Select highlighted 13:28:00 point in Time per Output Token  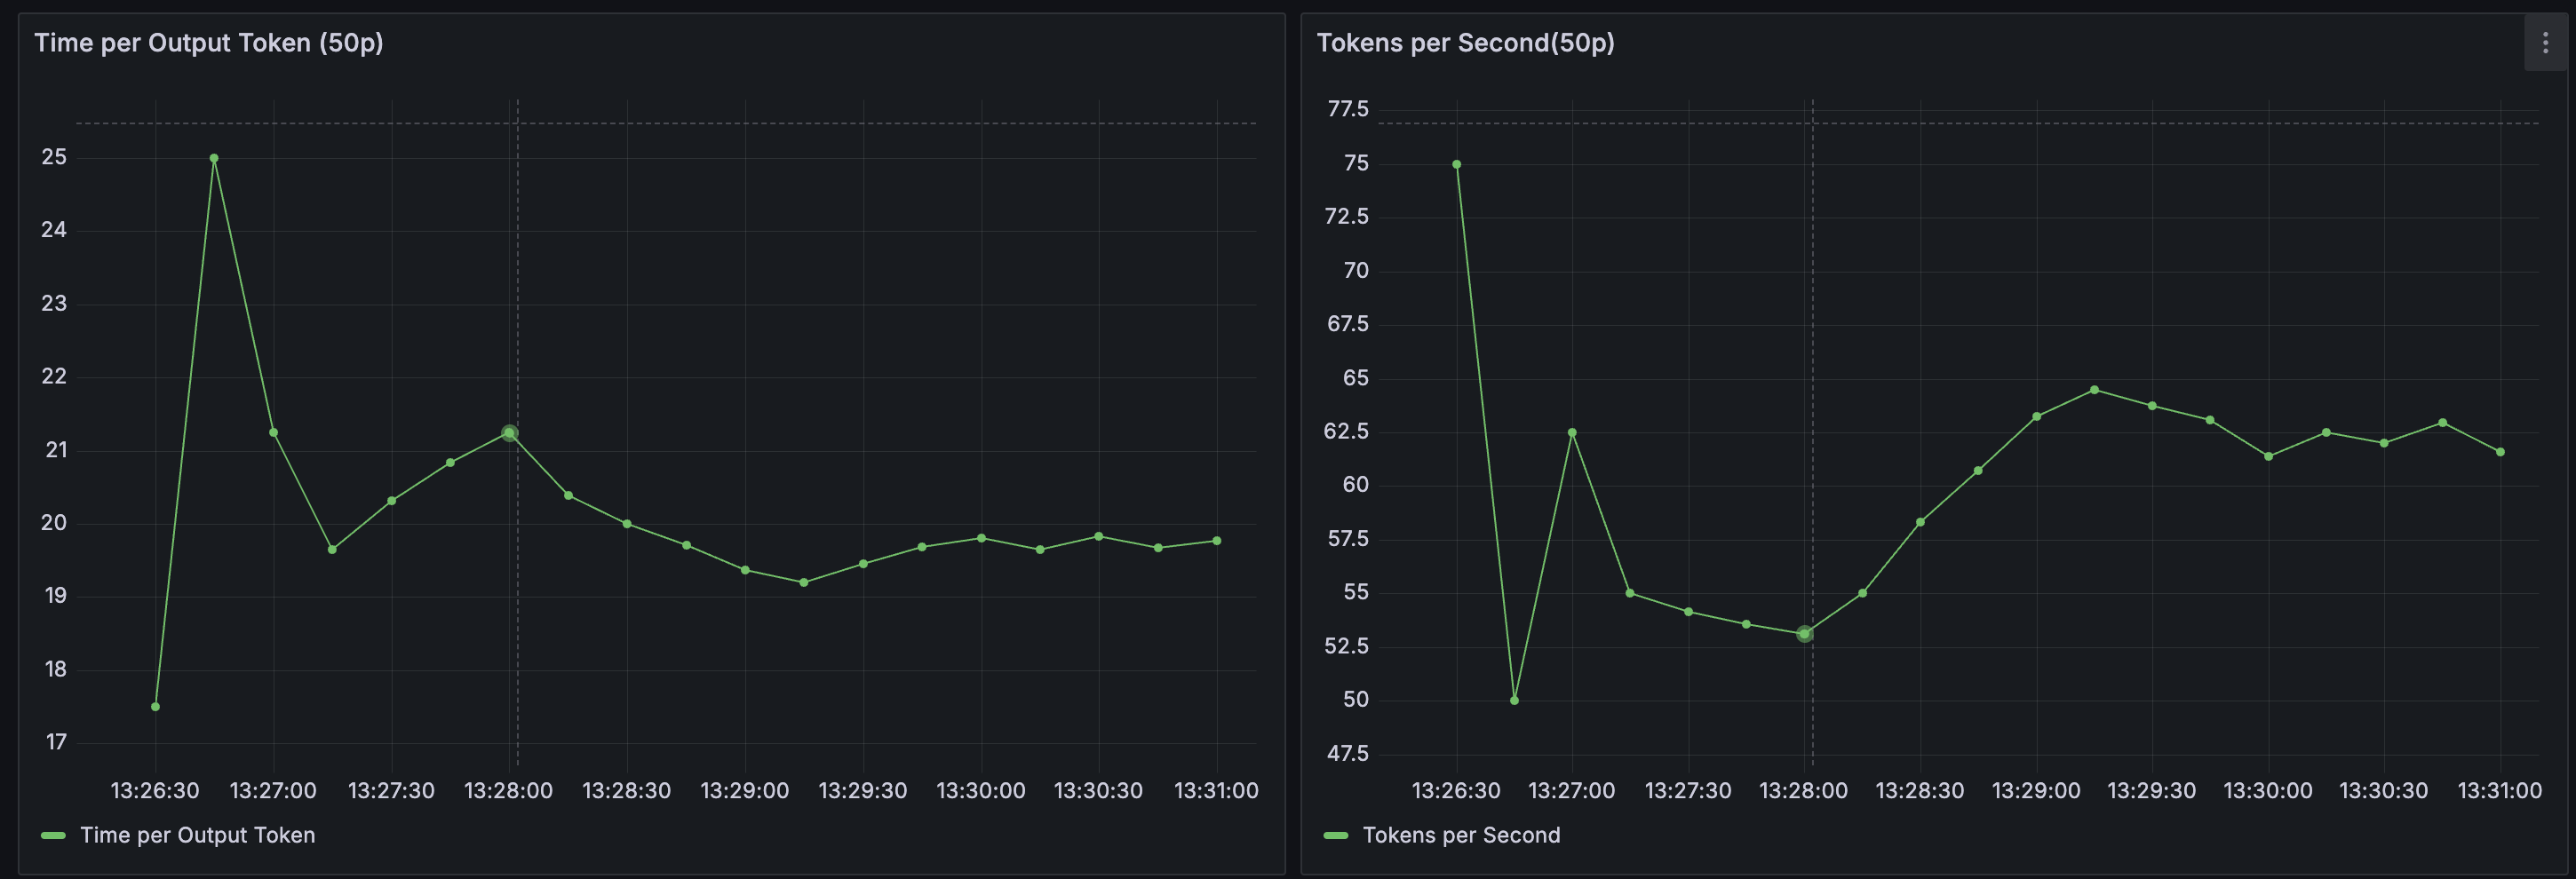click(509, 433)
